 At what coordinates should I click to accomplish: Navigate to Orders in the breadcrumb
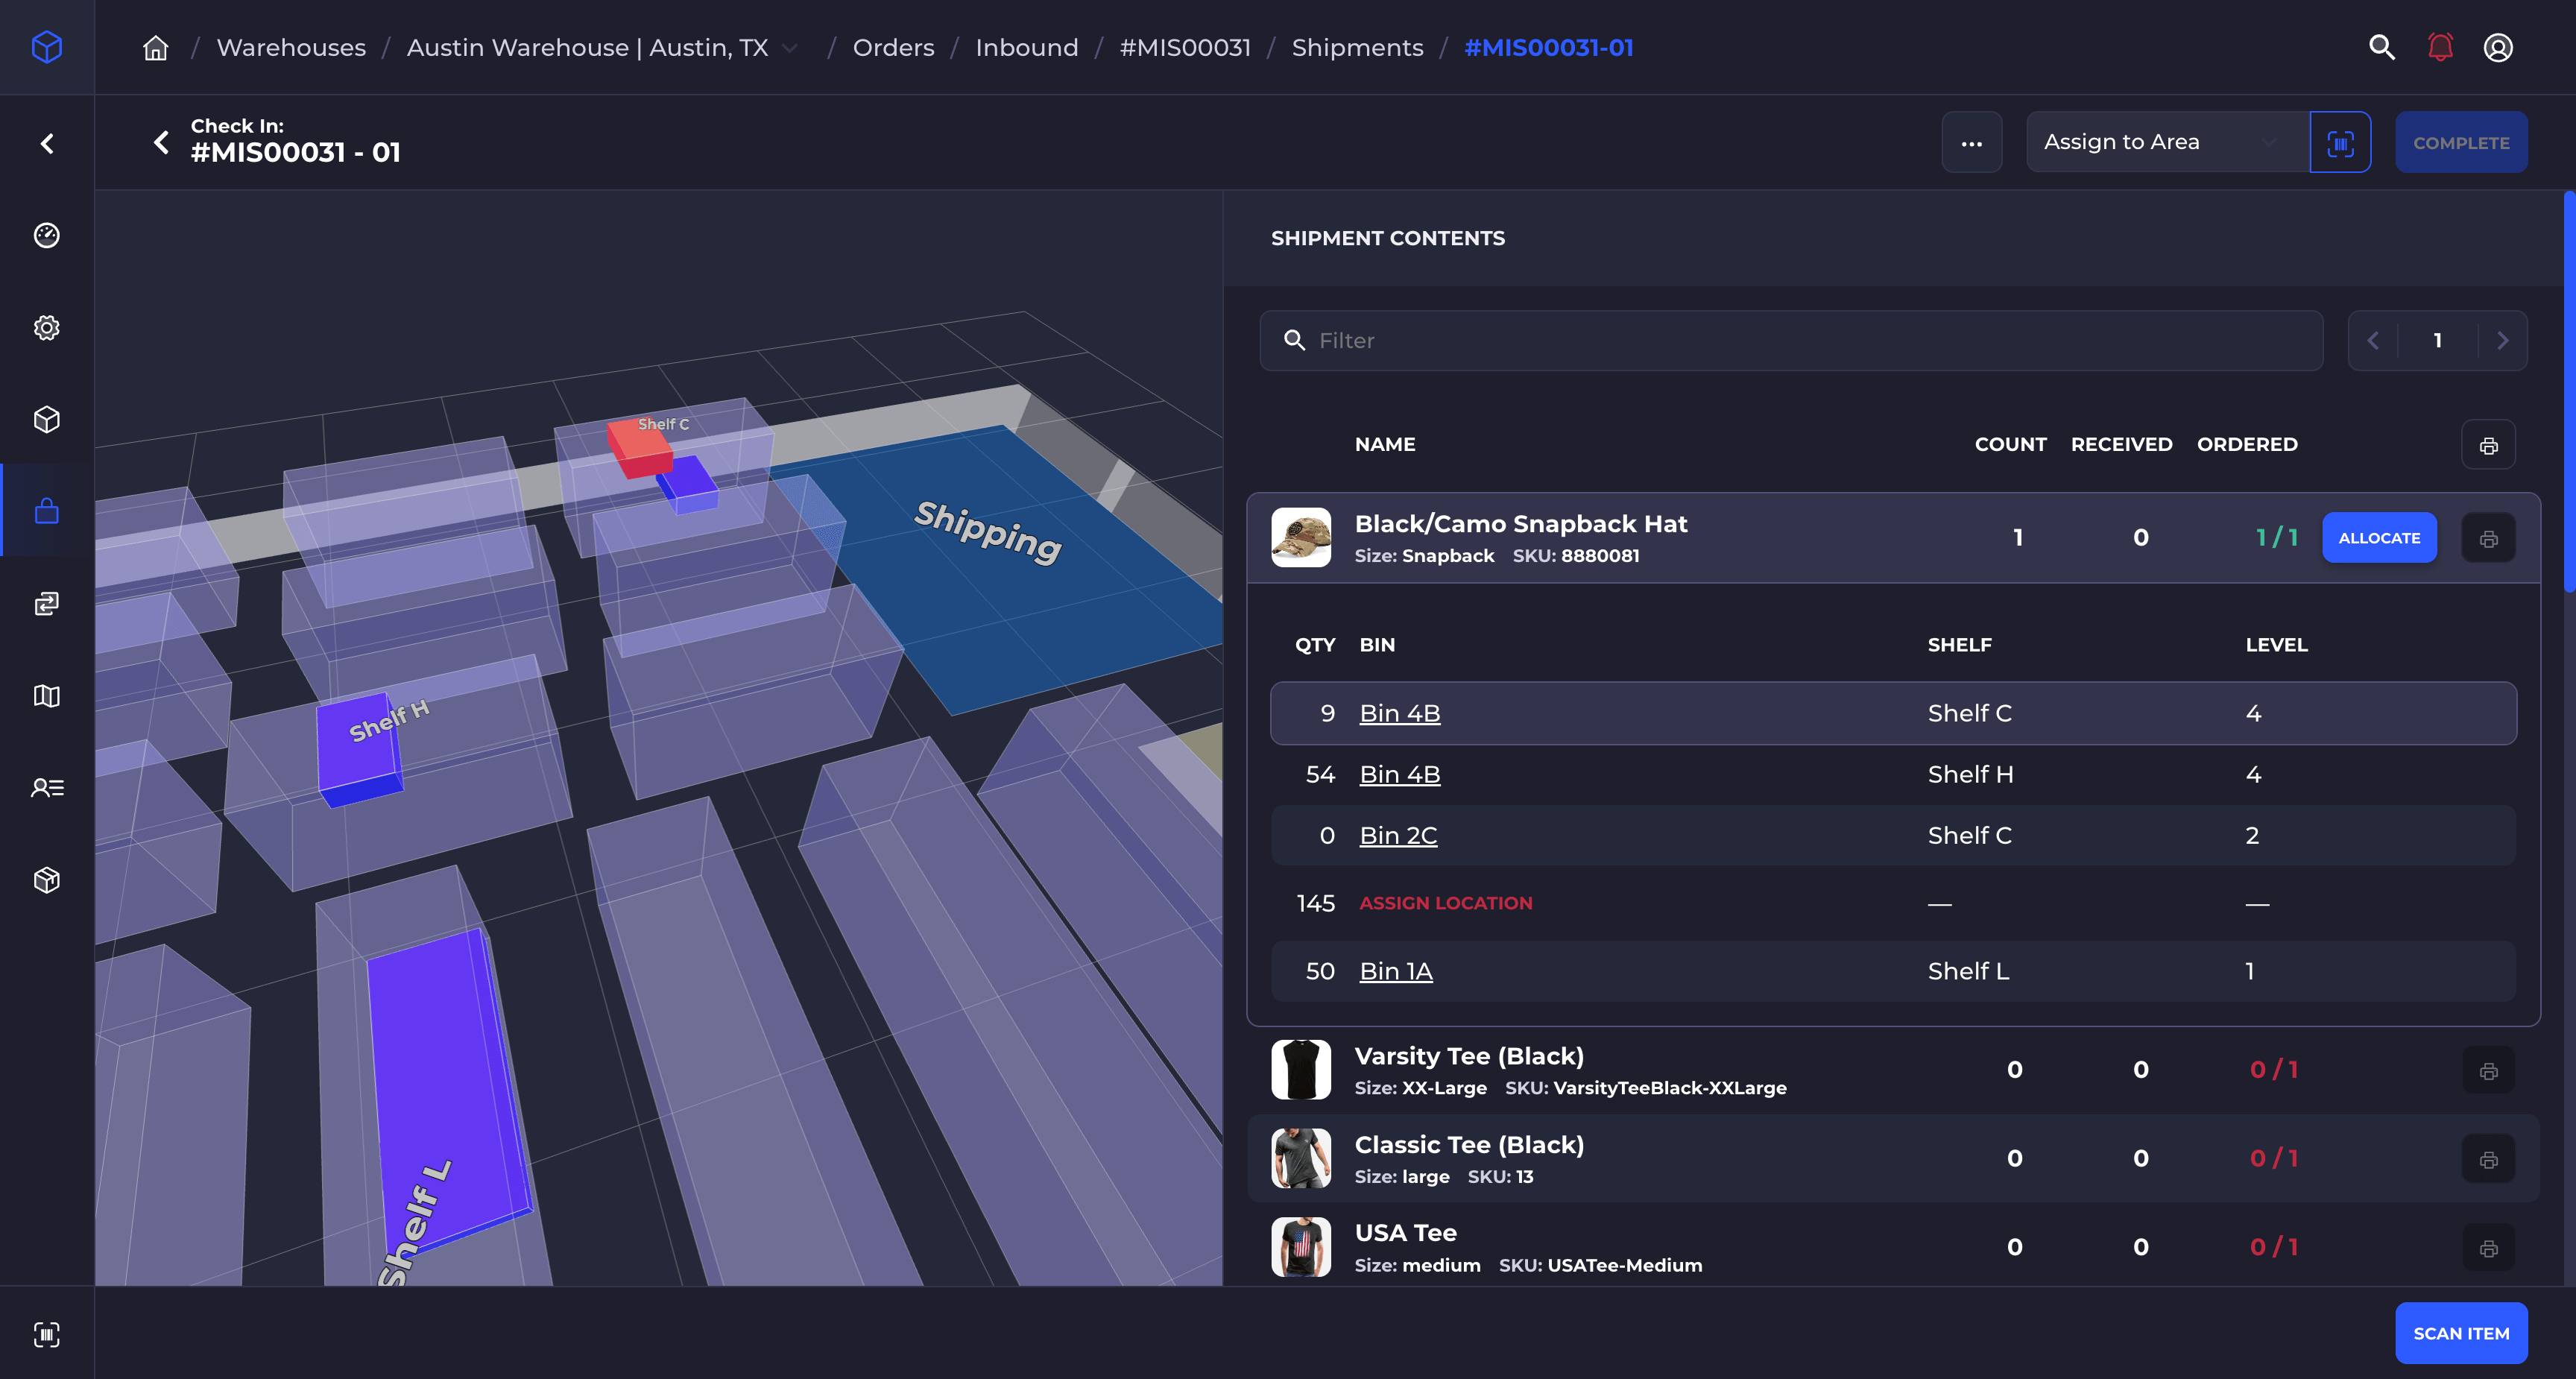click(893, 47)
